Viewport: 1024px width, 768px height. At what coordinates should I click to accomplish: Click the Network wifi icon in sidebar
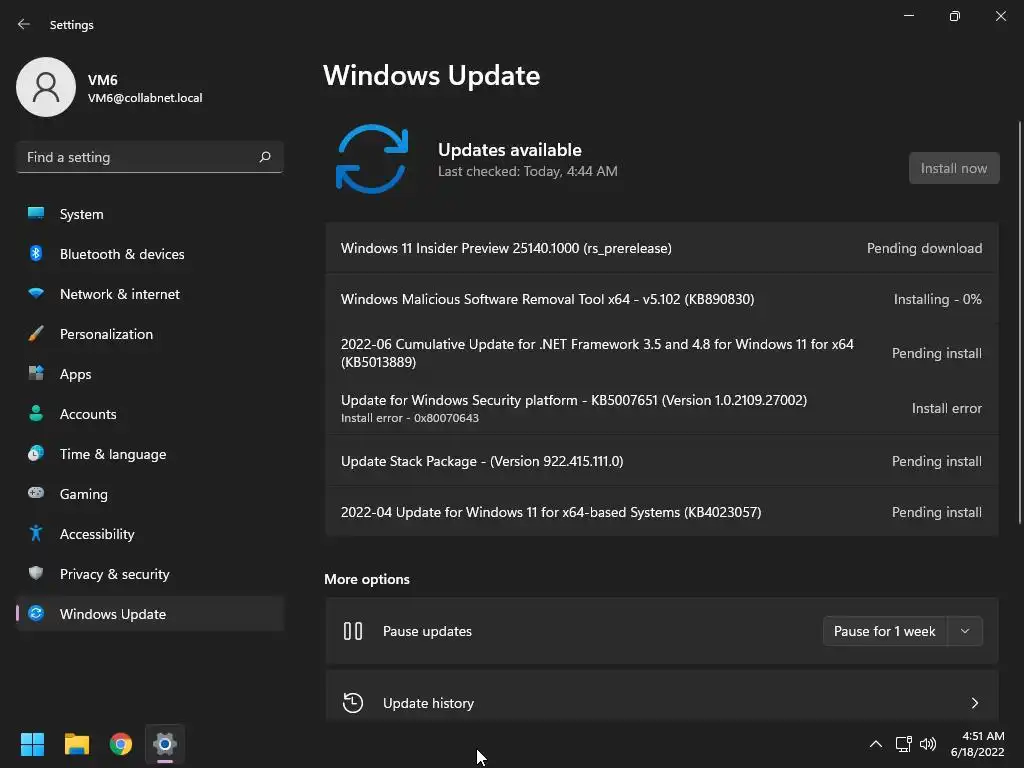(36, 293)
